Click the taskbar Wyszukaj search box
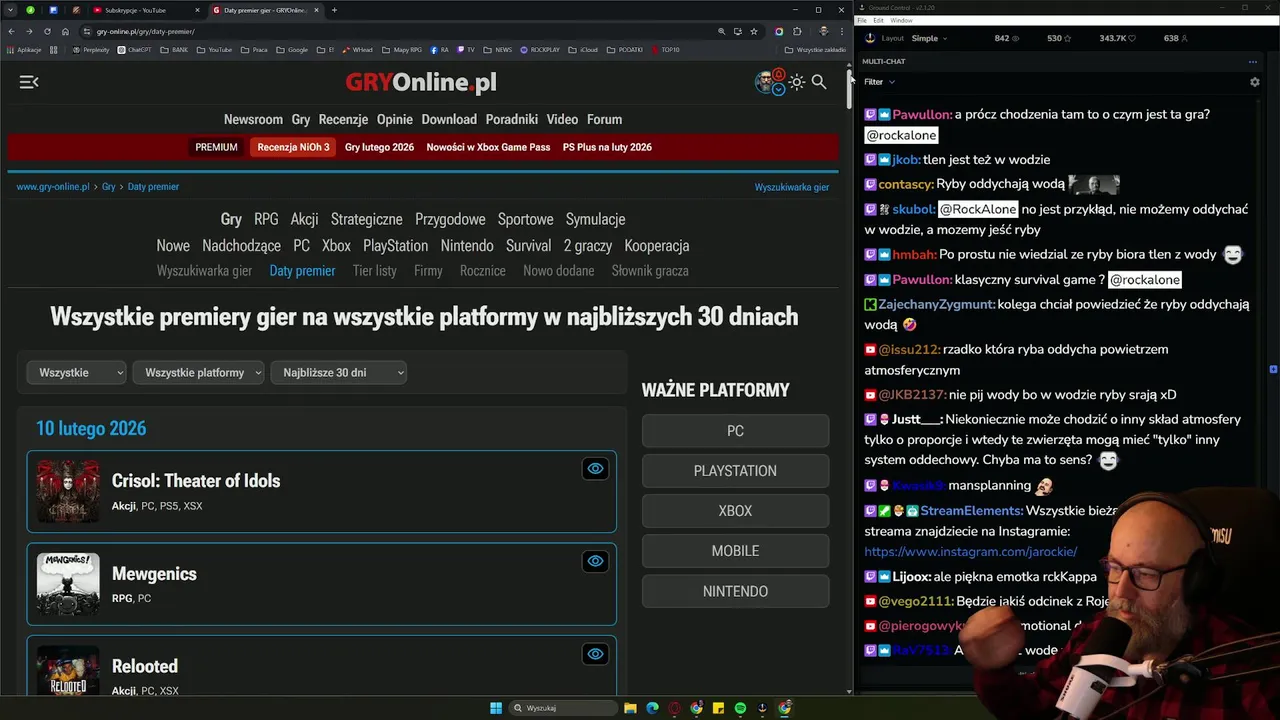The image size is (1280, 720). point(563,708)
